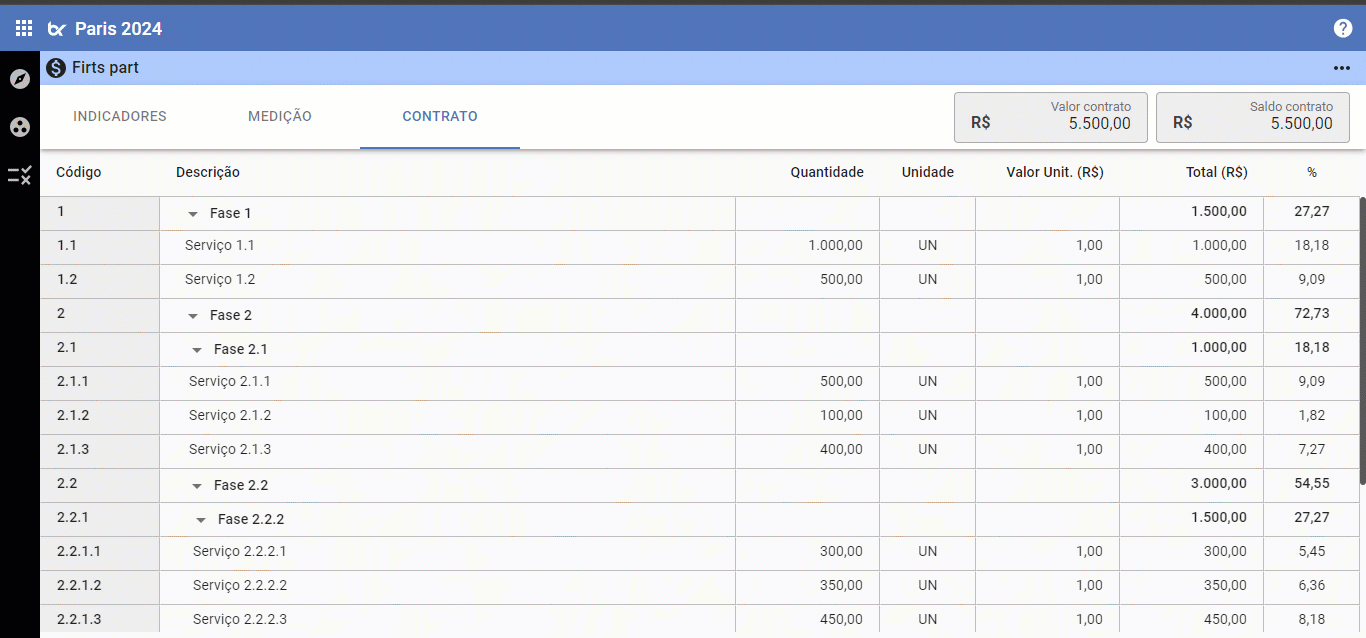The width and height of the screenshot is (1366, 638).
Task: Click the app logo beside Paris 2024
Action: click(57, 29)
